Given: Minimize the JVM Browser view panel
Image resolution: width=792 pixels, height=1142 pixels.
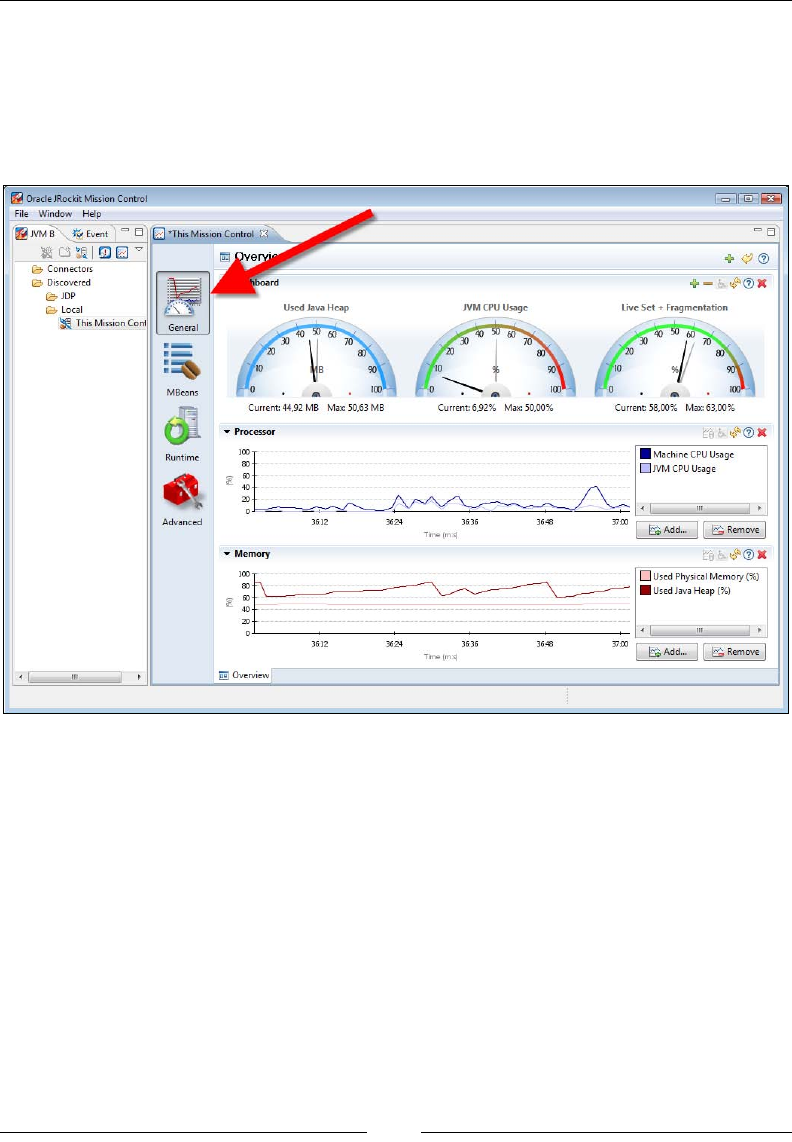Looking at the screenshot, I should (125, 231).
